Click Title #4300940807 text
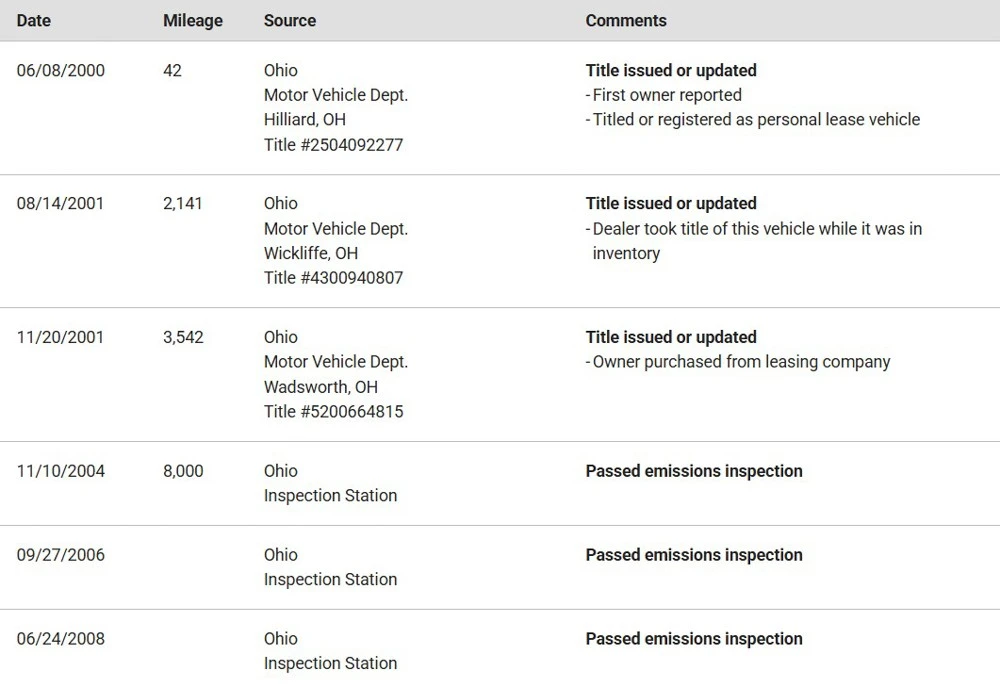Image resolution: width=1000 pixels, height=687 pixels. [334, 278]
